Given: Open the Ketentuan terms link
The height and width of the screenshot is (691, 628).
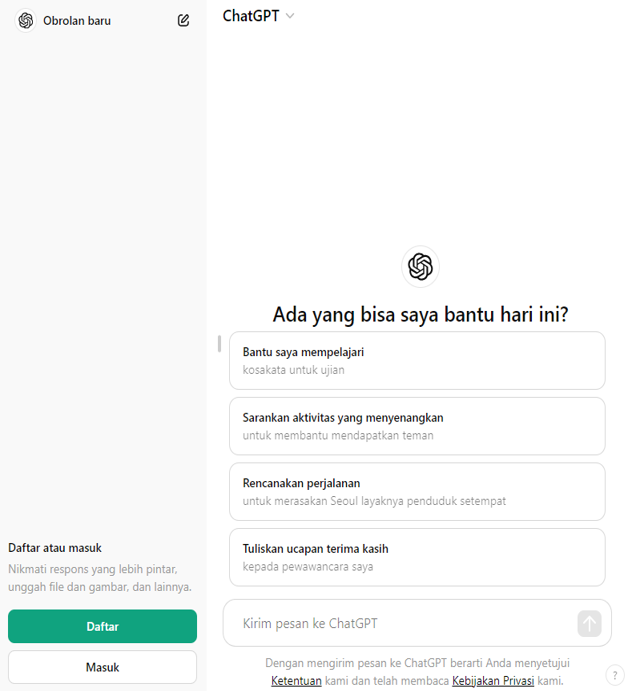Looking at the screenshot, I should (x=296, y=681).
